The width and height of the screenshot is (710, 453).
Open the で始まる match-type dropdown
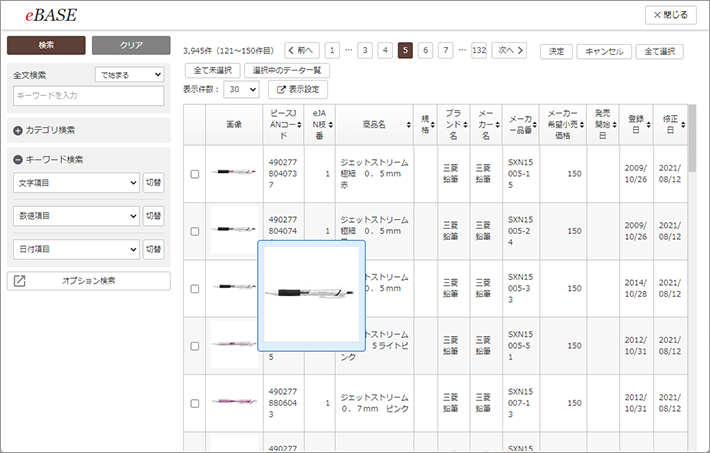point(130,75)
